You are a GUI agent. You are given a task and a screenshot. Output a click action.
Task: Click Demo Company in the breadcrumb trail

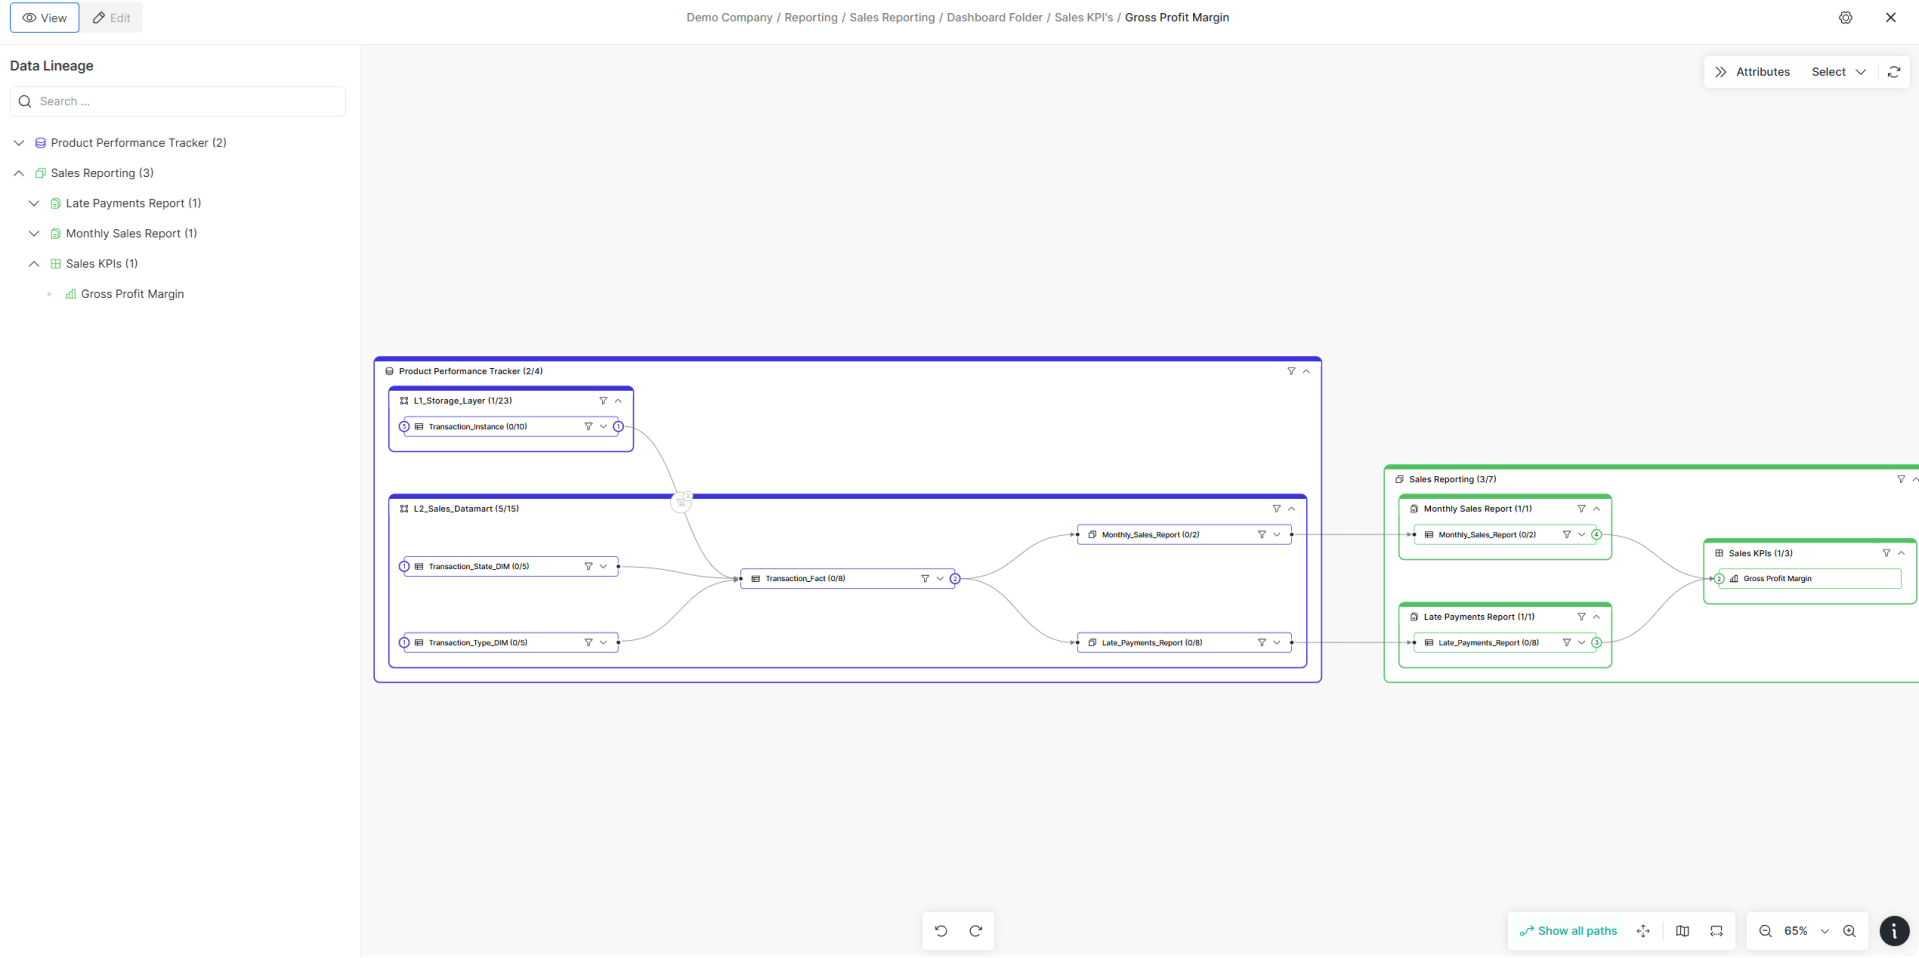(728, 17)
